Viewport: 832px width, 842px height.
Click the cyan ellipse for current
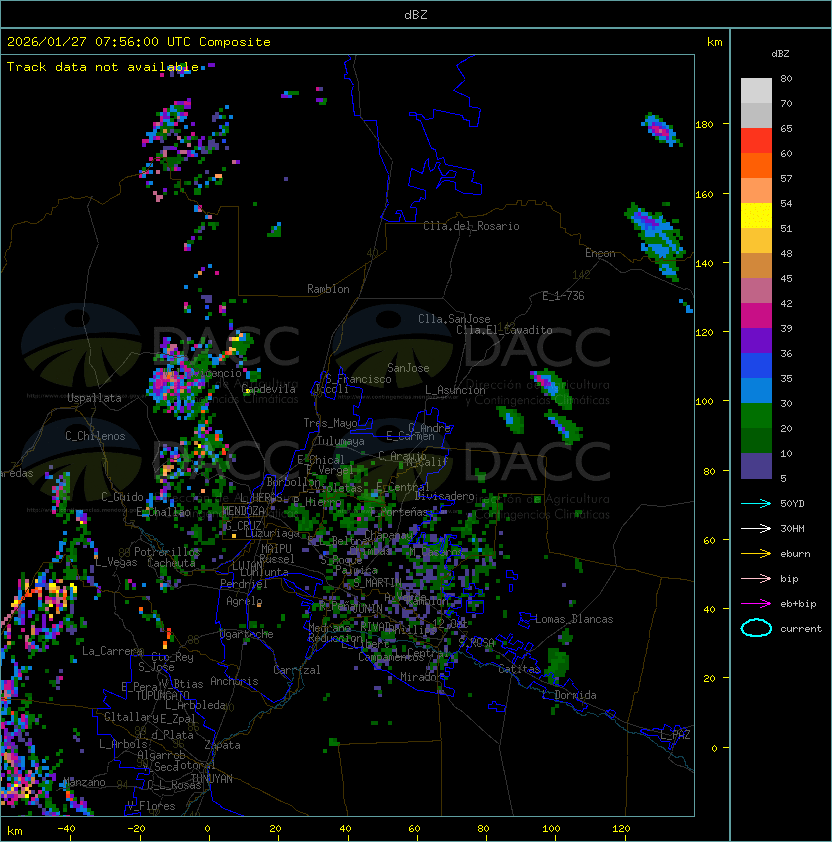click(756, 628)
